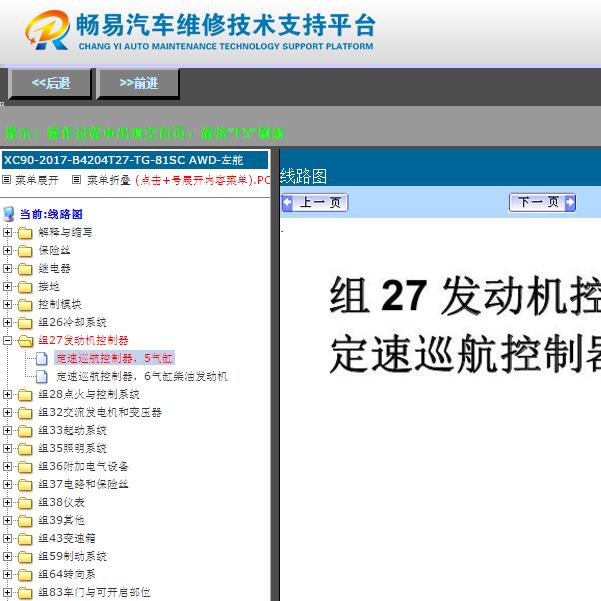Screen dimensions: 601x601
Task: Click folder icon of 组26冷却系统
Action: point(25,323)
